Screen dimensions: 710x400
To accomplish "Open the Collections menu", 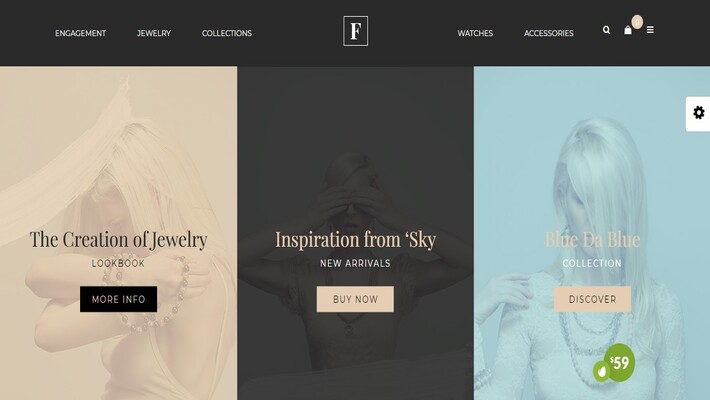I will pyautogui.click(x=227, y=34).
